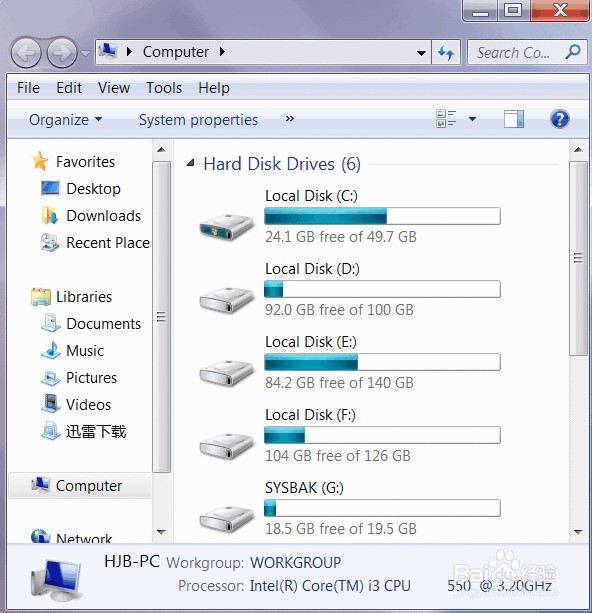Expand the arrow after Computer in the address bar
Image resolution: width=592 pixels, height=613 pixels.
tap(222, 52)
